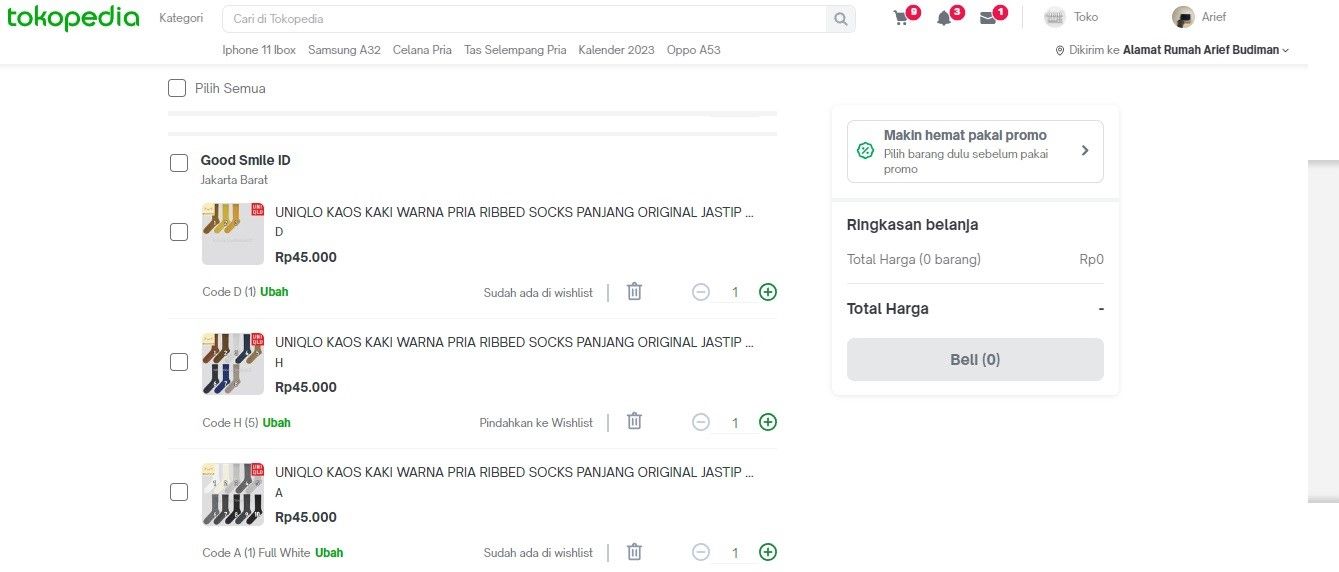
Task: Click the Jakarta Barat location text
Action: point(234,180)
